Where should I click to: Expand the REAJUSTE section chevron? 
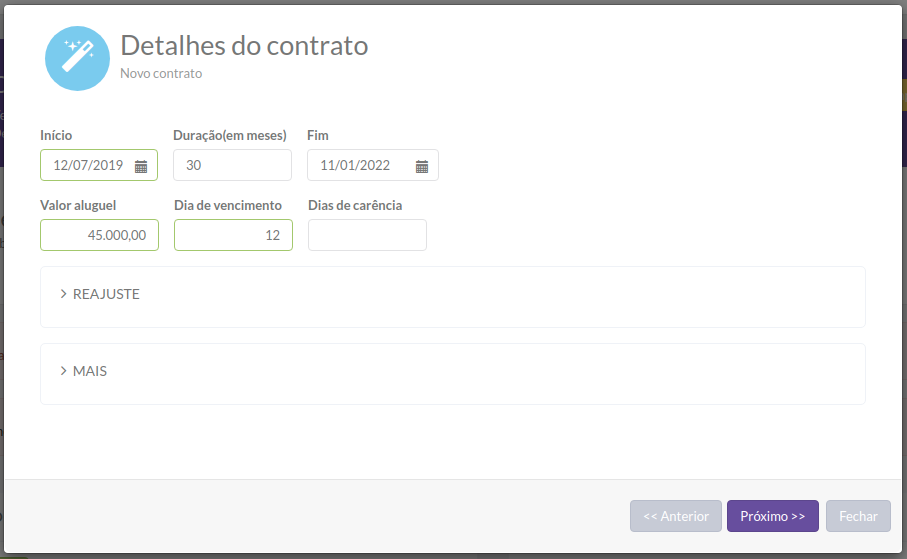click(x=64, y=294)
